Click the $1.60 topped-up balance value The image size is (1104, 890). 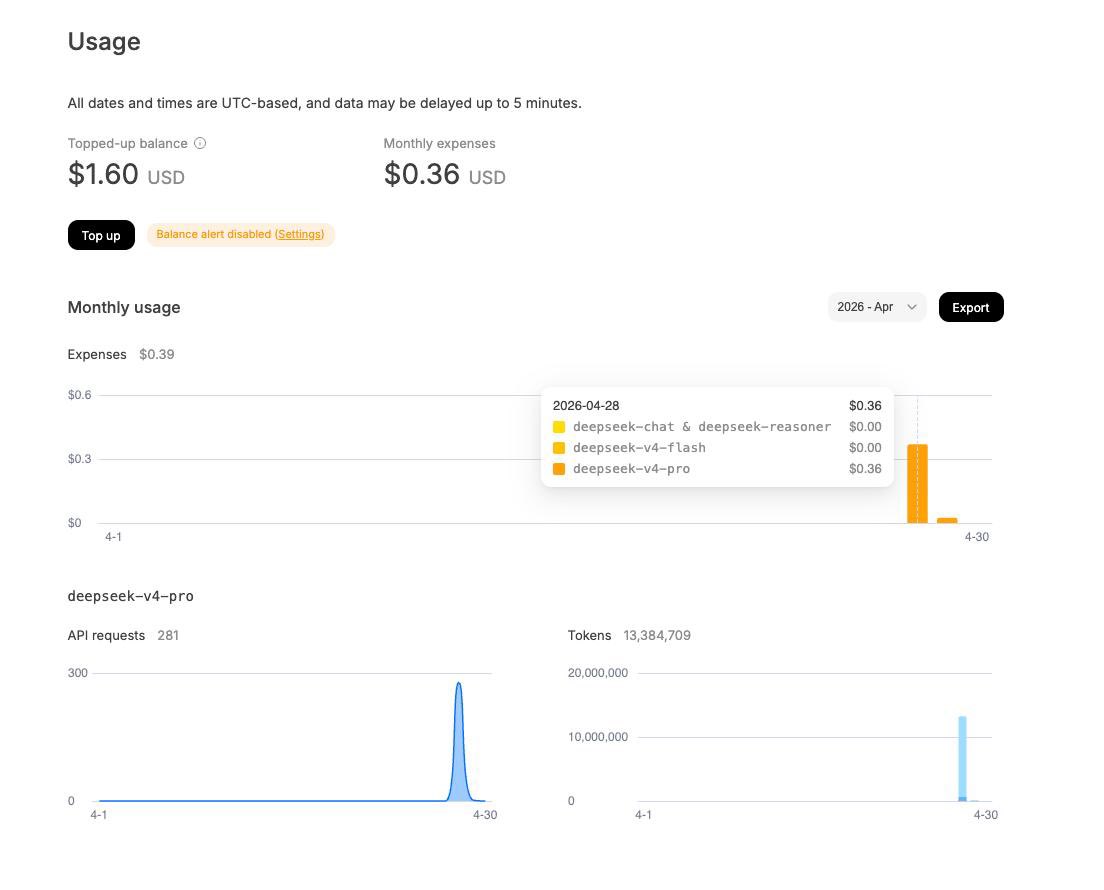click(103, 174)
